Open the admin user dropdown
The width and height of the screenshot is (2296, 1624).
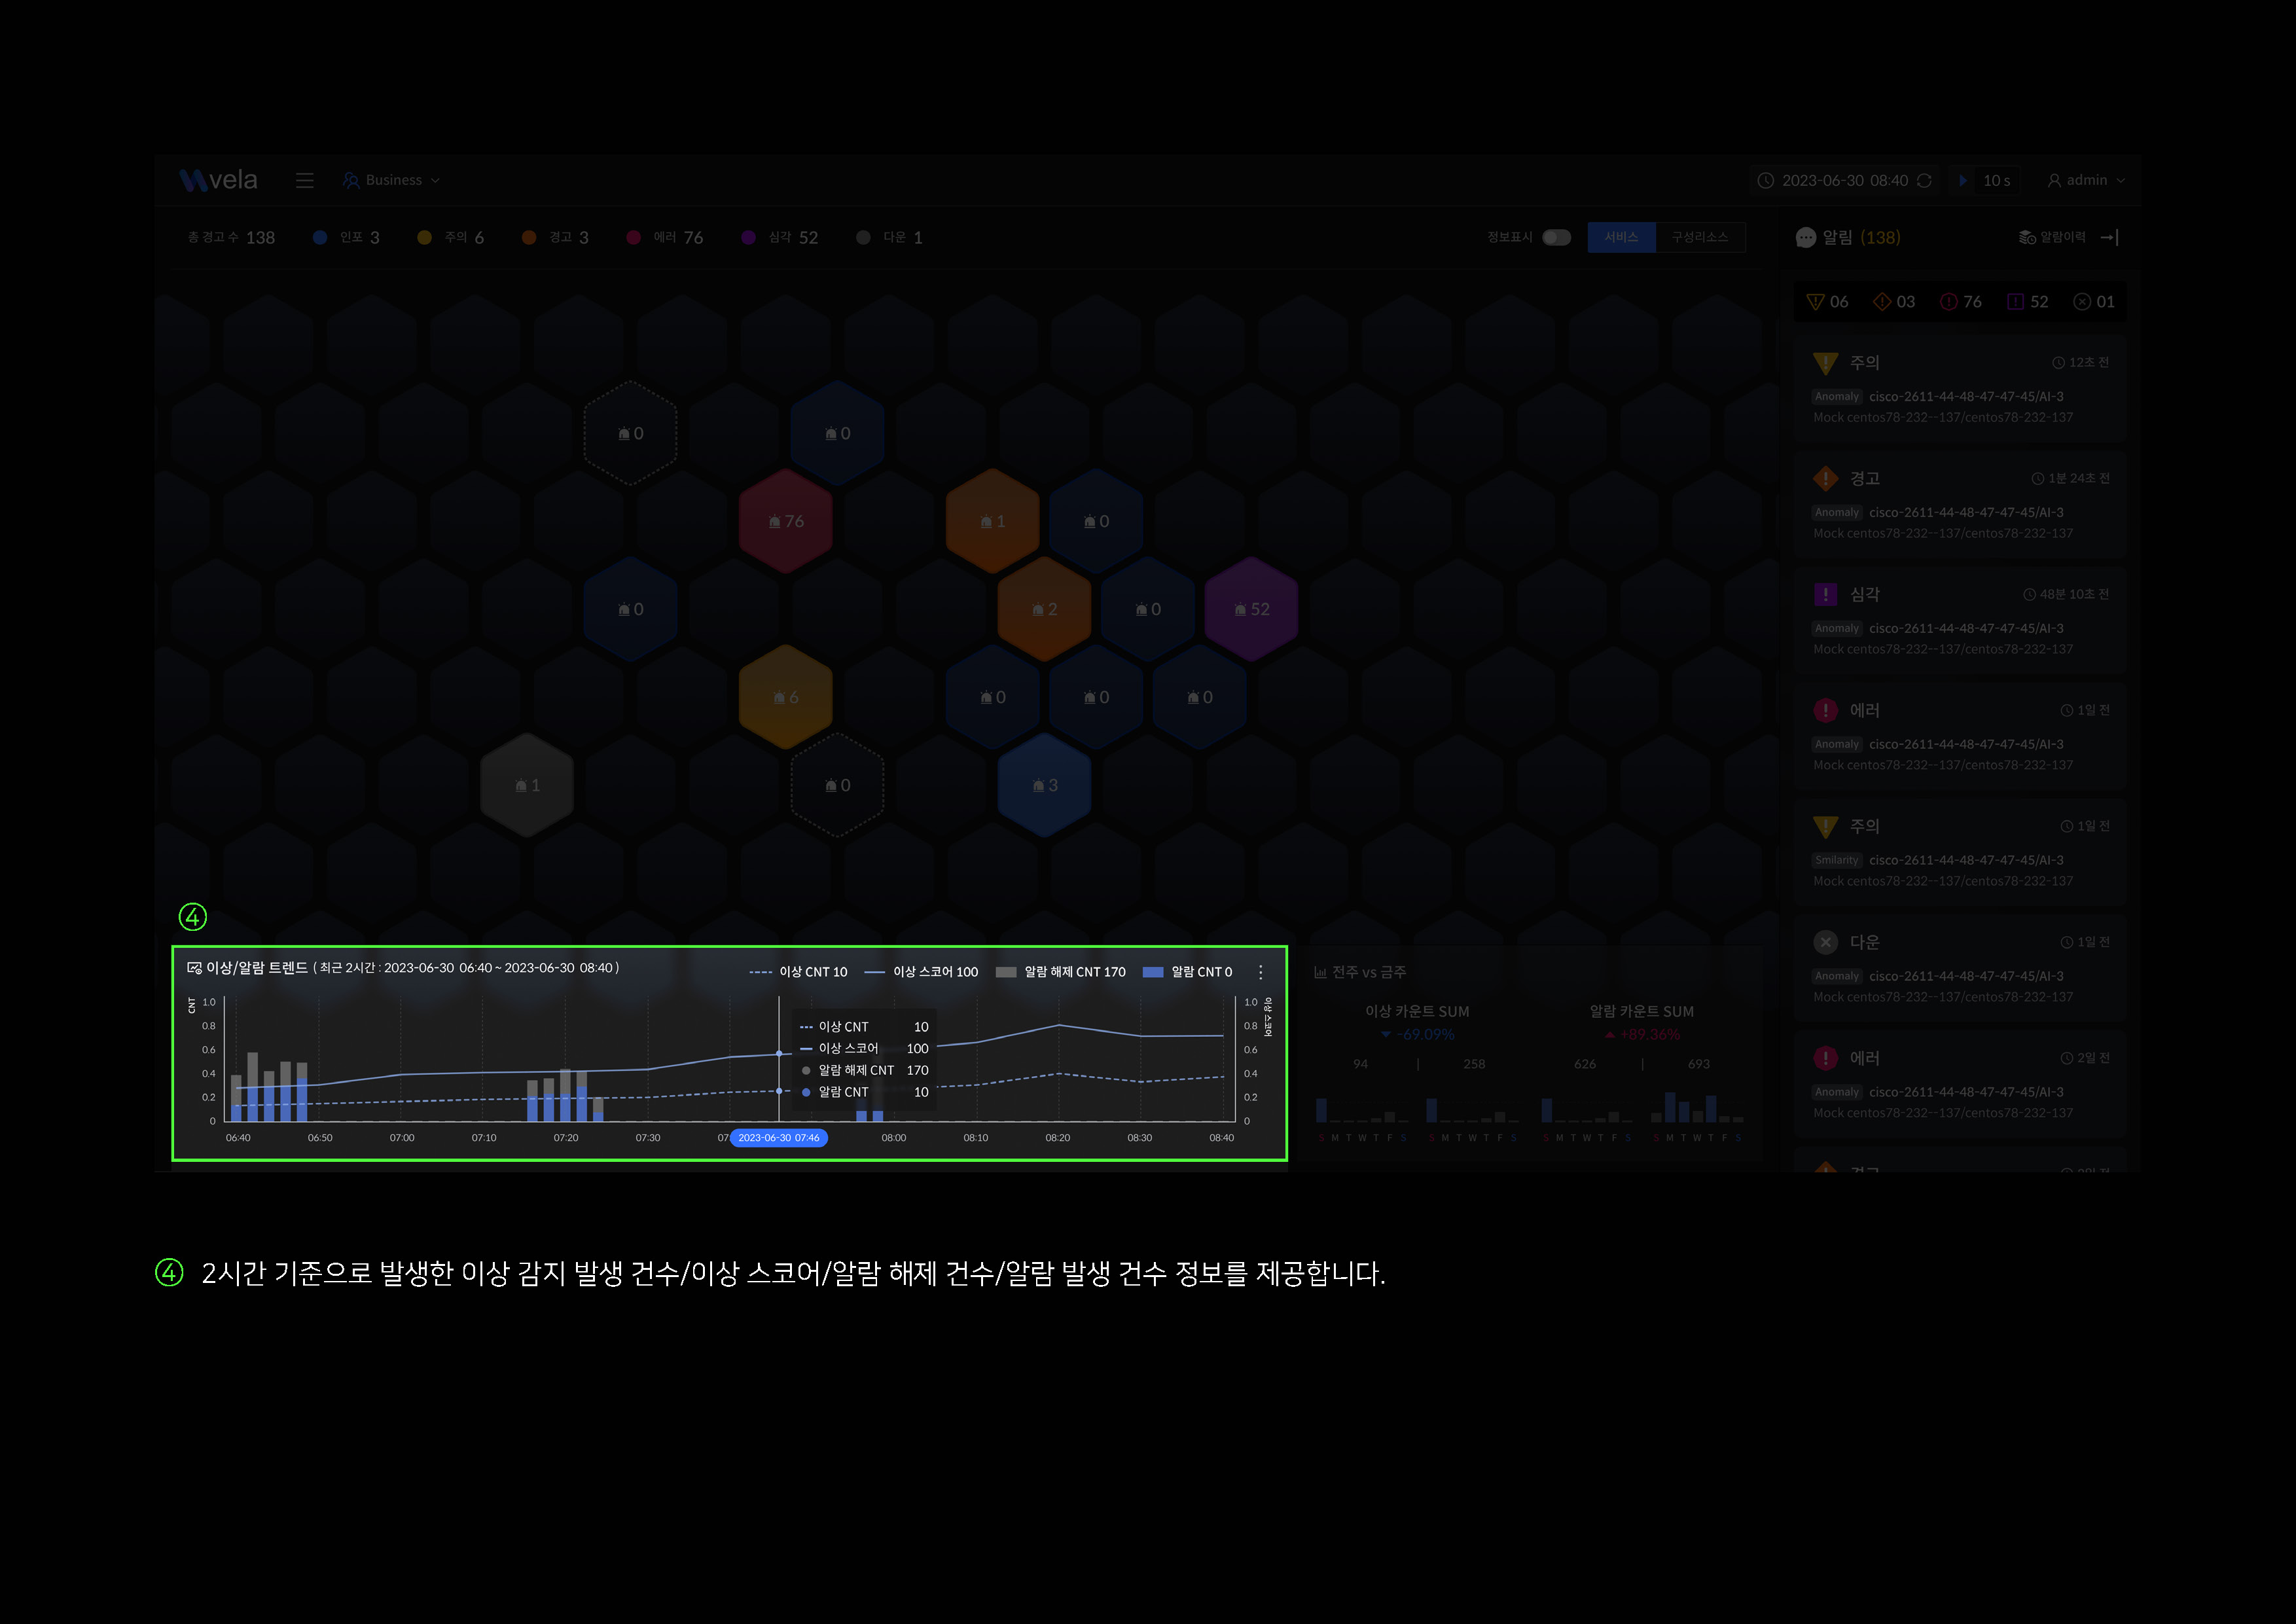[2086, 180]
